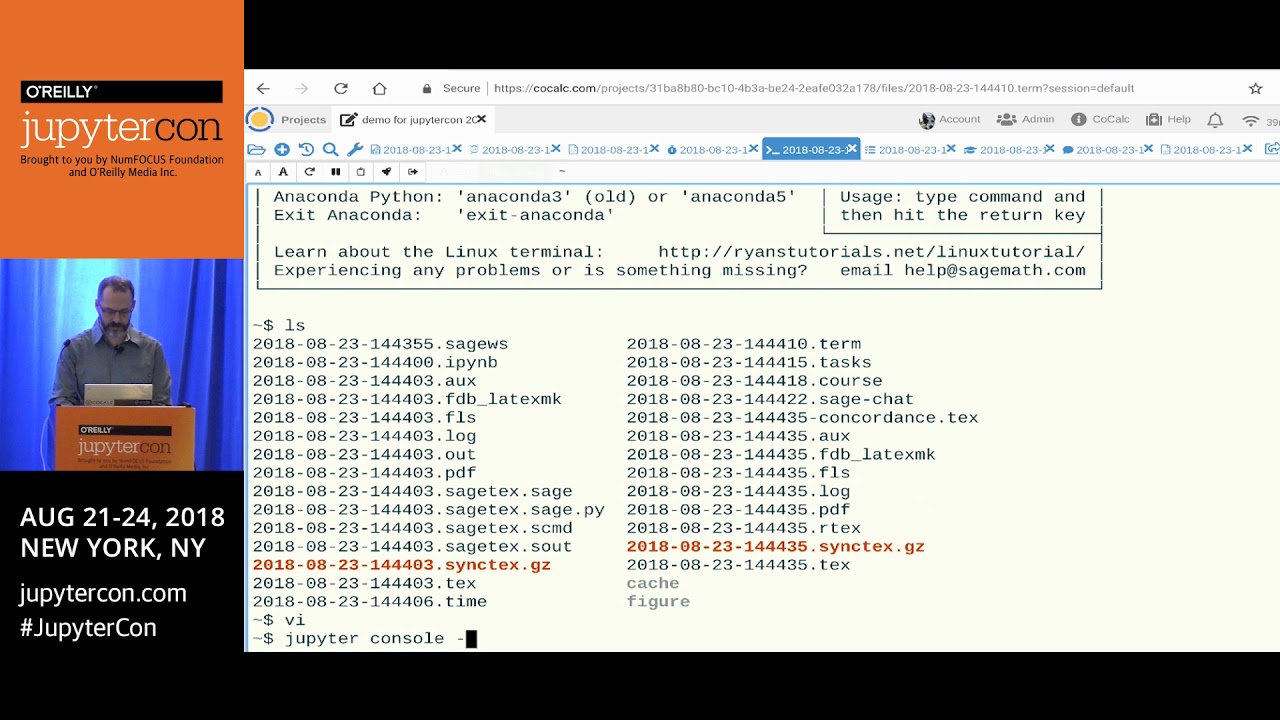Click the share icon at tab bar end

(x=1271, y=150)
